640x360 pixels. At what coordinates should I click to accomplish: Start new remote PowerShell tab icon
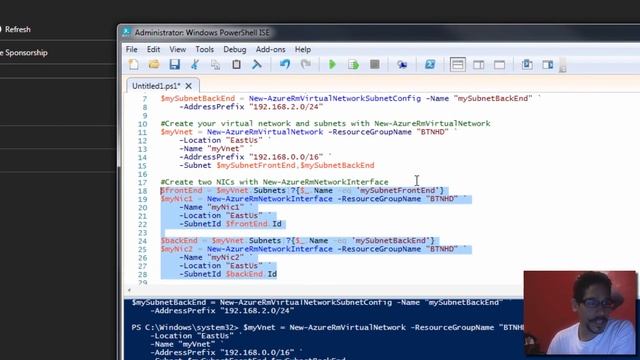coord(402,64)
